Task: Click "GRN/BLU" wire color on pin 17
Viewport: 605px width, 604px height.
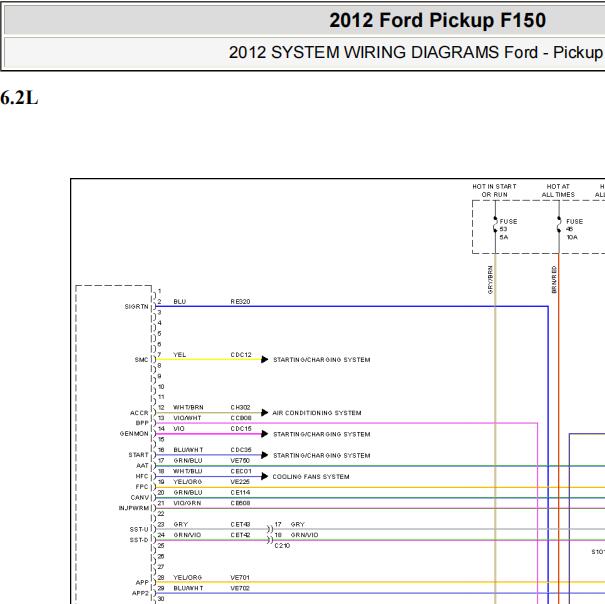Action: pos(188,460)
